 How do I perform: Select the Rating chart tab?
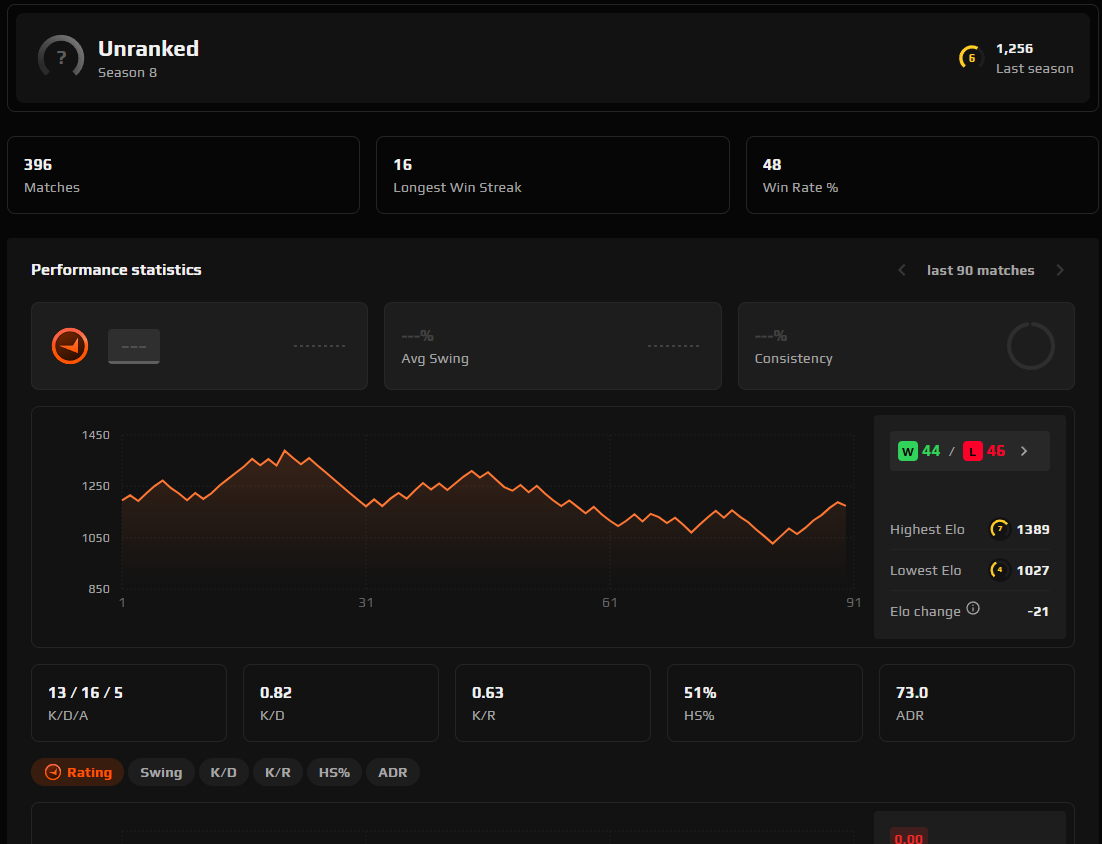tap(77, 772)
